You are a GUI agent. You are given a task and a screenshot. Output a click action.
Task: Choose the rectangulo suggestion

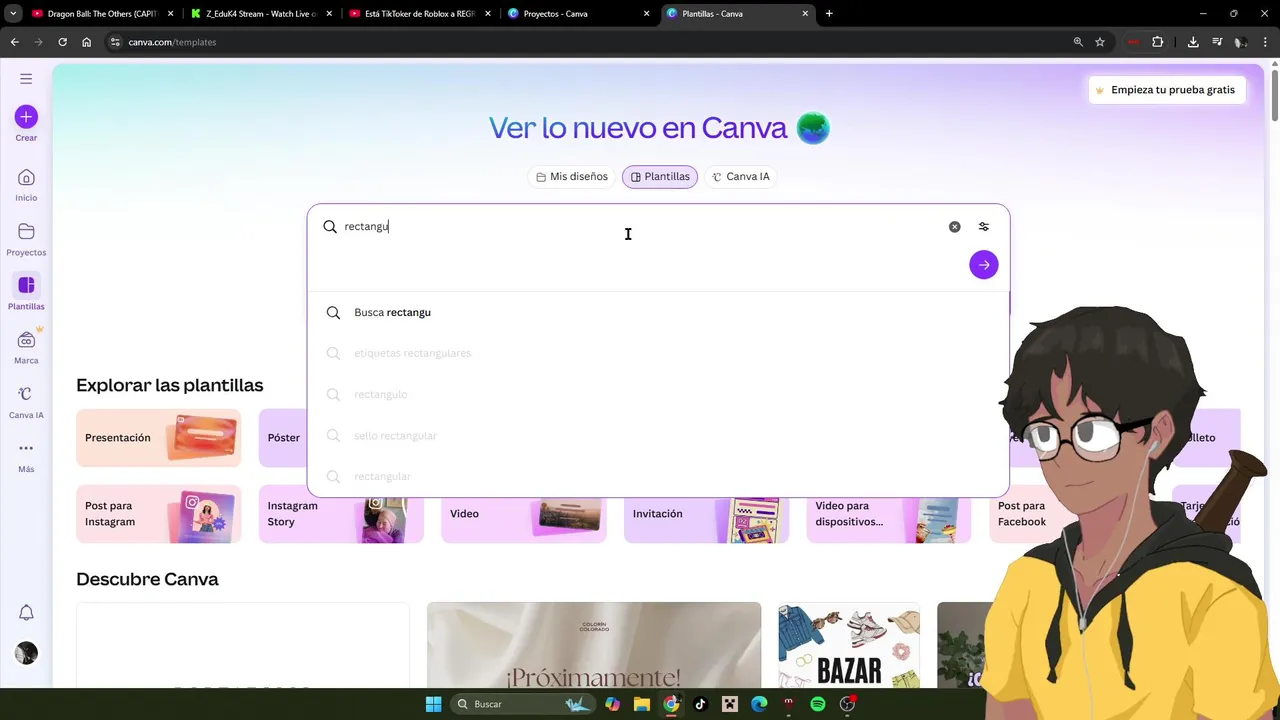[x=658, y=395]
